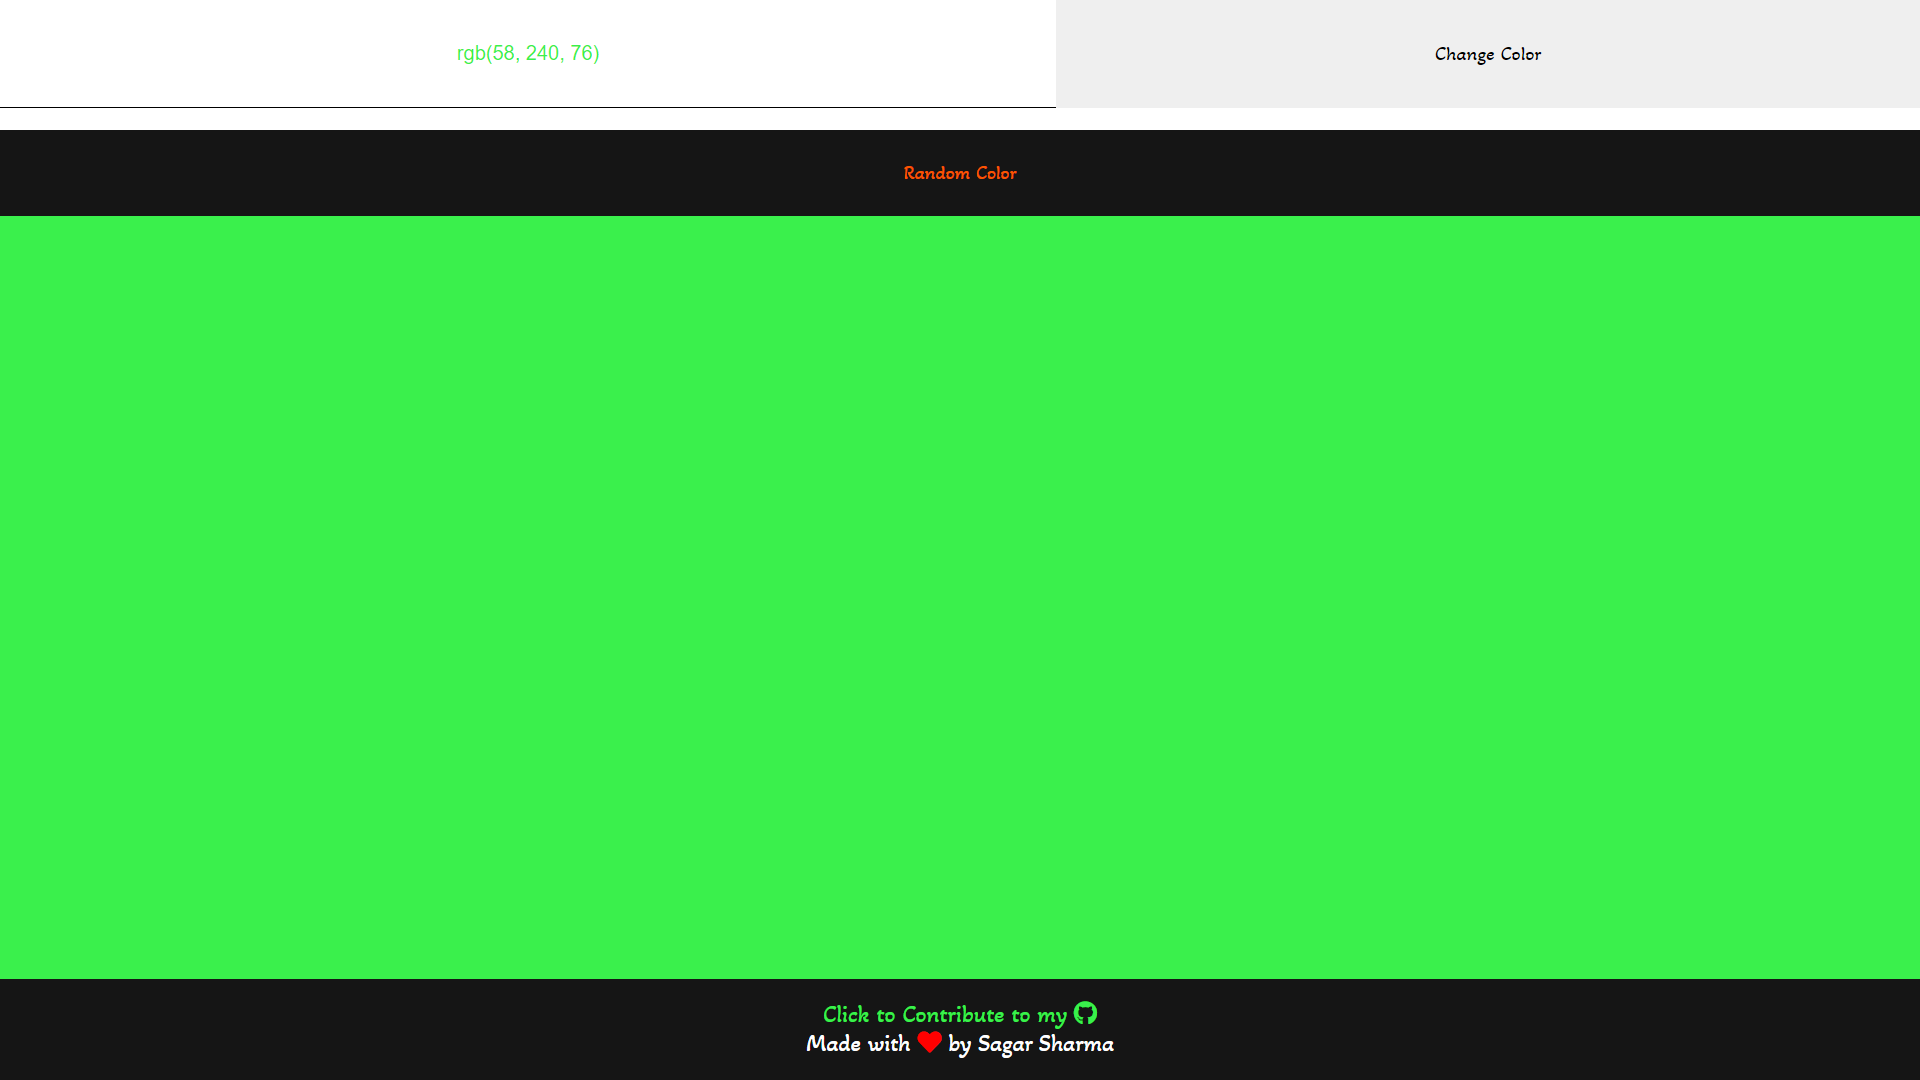Click the word 'Color' in Random Color
This screenshot has height=1080, width=1920.
coord(996,173)
